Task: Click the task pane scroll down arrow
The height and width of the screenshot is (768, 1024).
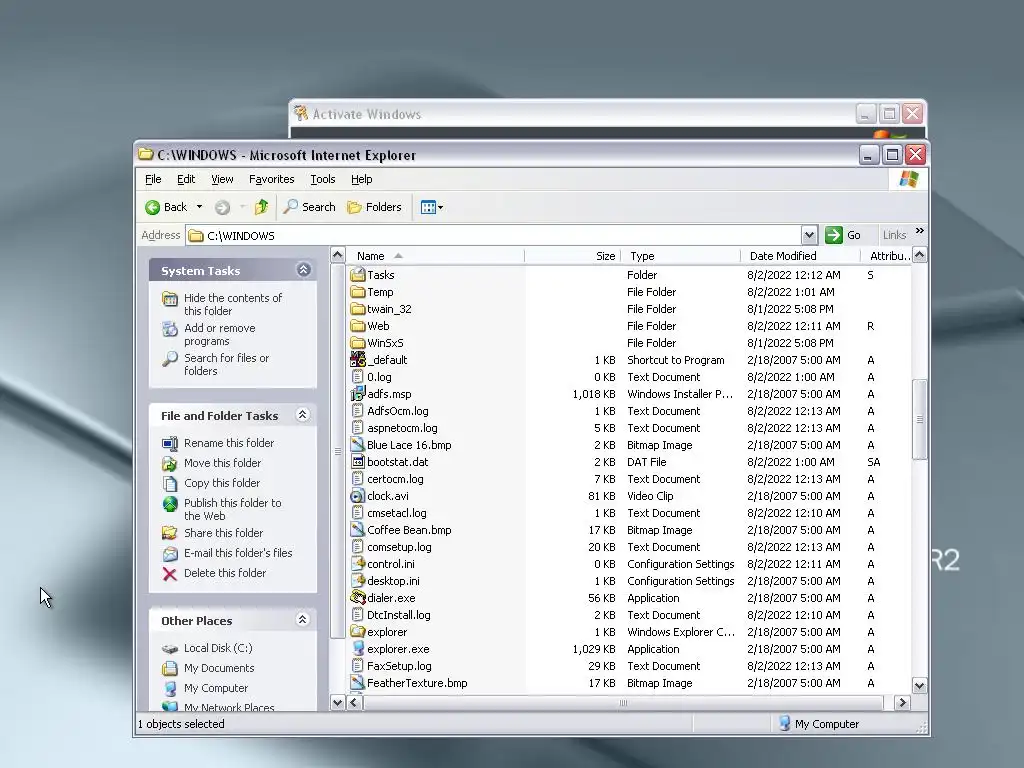Action: [338, 703]
